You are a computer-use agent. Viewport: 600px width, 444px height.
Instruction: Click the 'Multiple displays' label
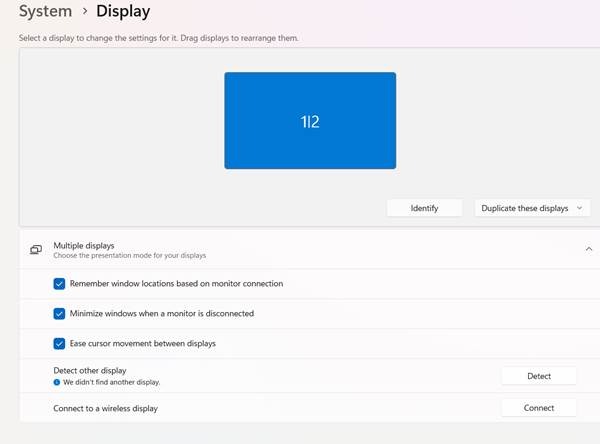pyautogui.click(x=84, y=245)
